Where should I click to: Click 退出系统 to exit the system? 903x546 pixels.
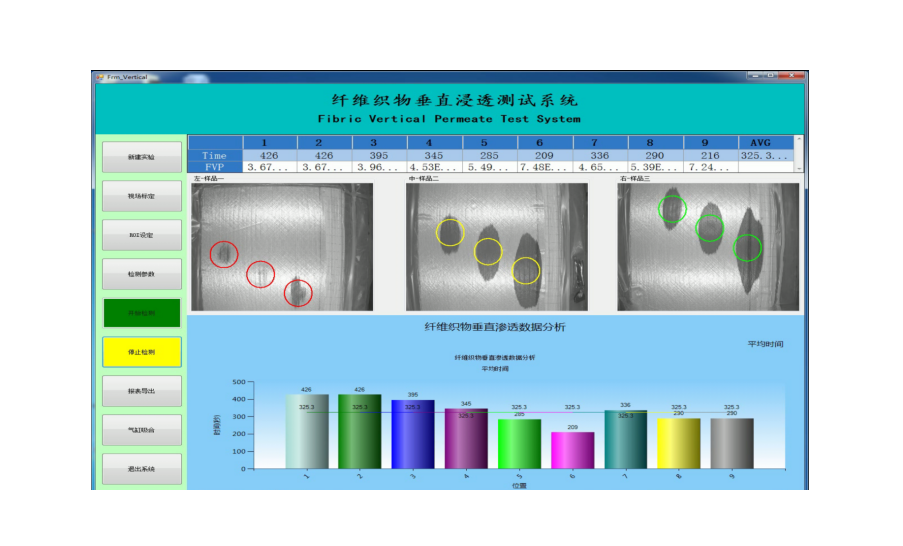[x=142, y=469]
